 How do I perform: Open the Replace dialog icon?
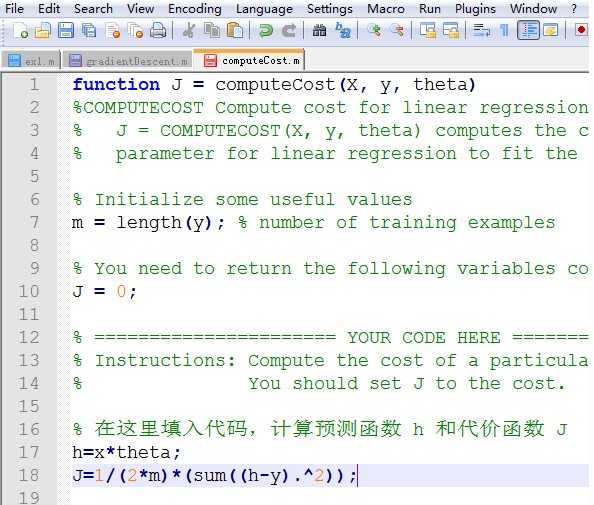point(343,30)
